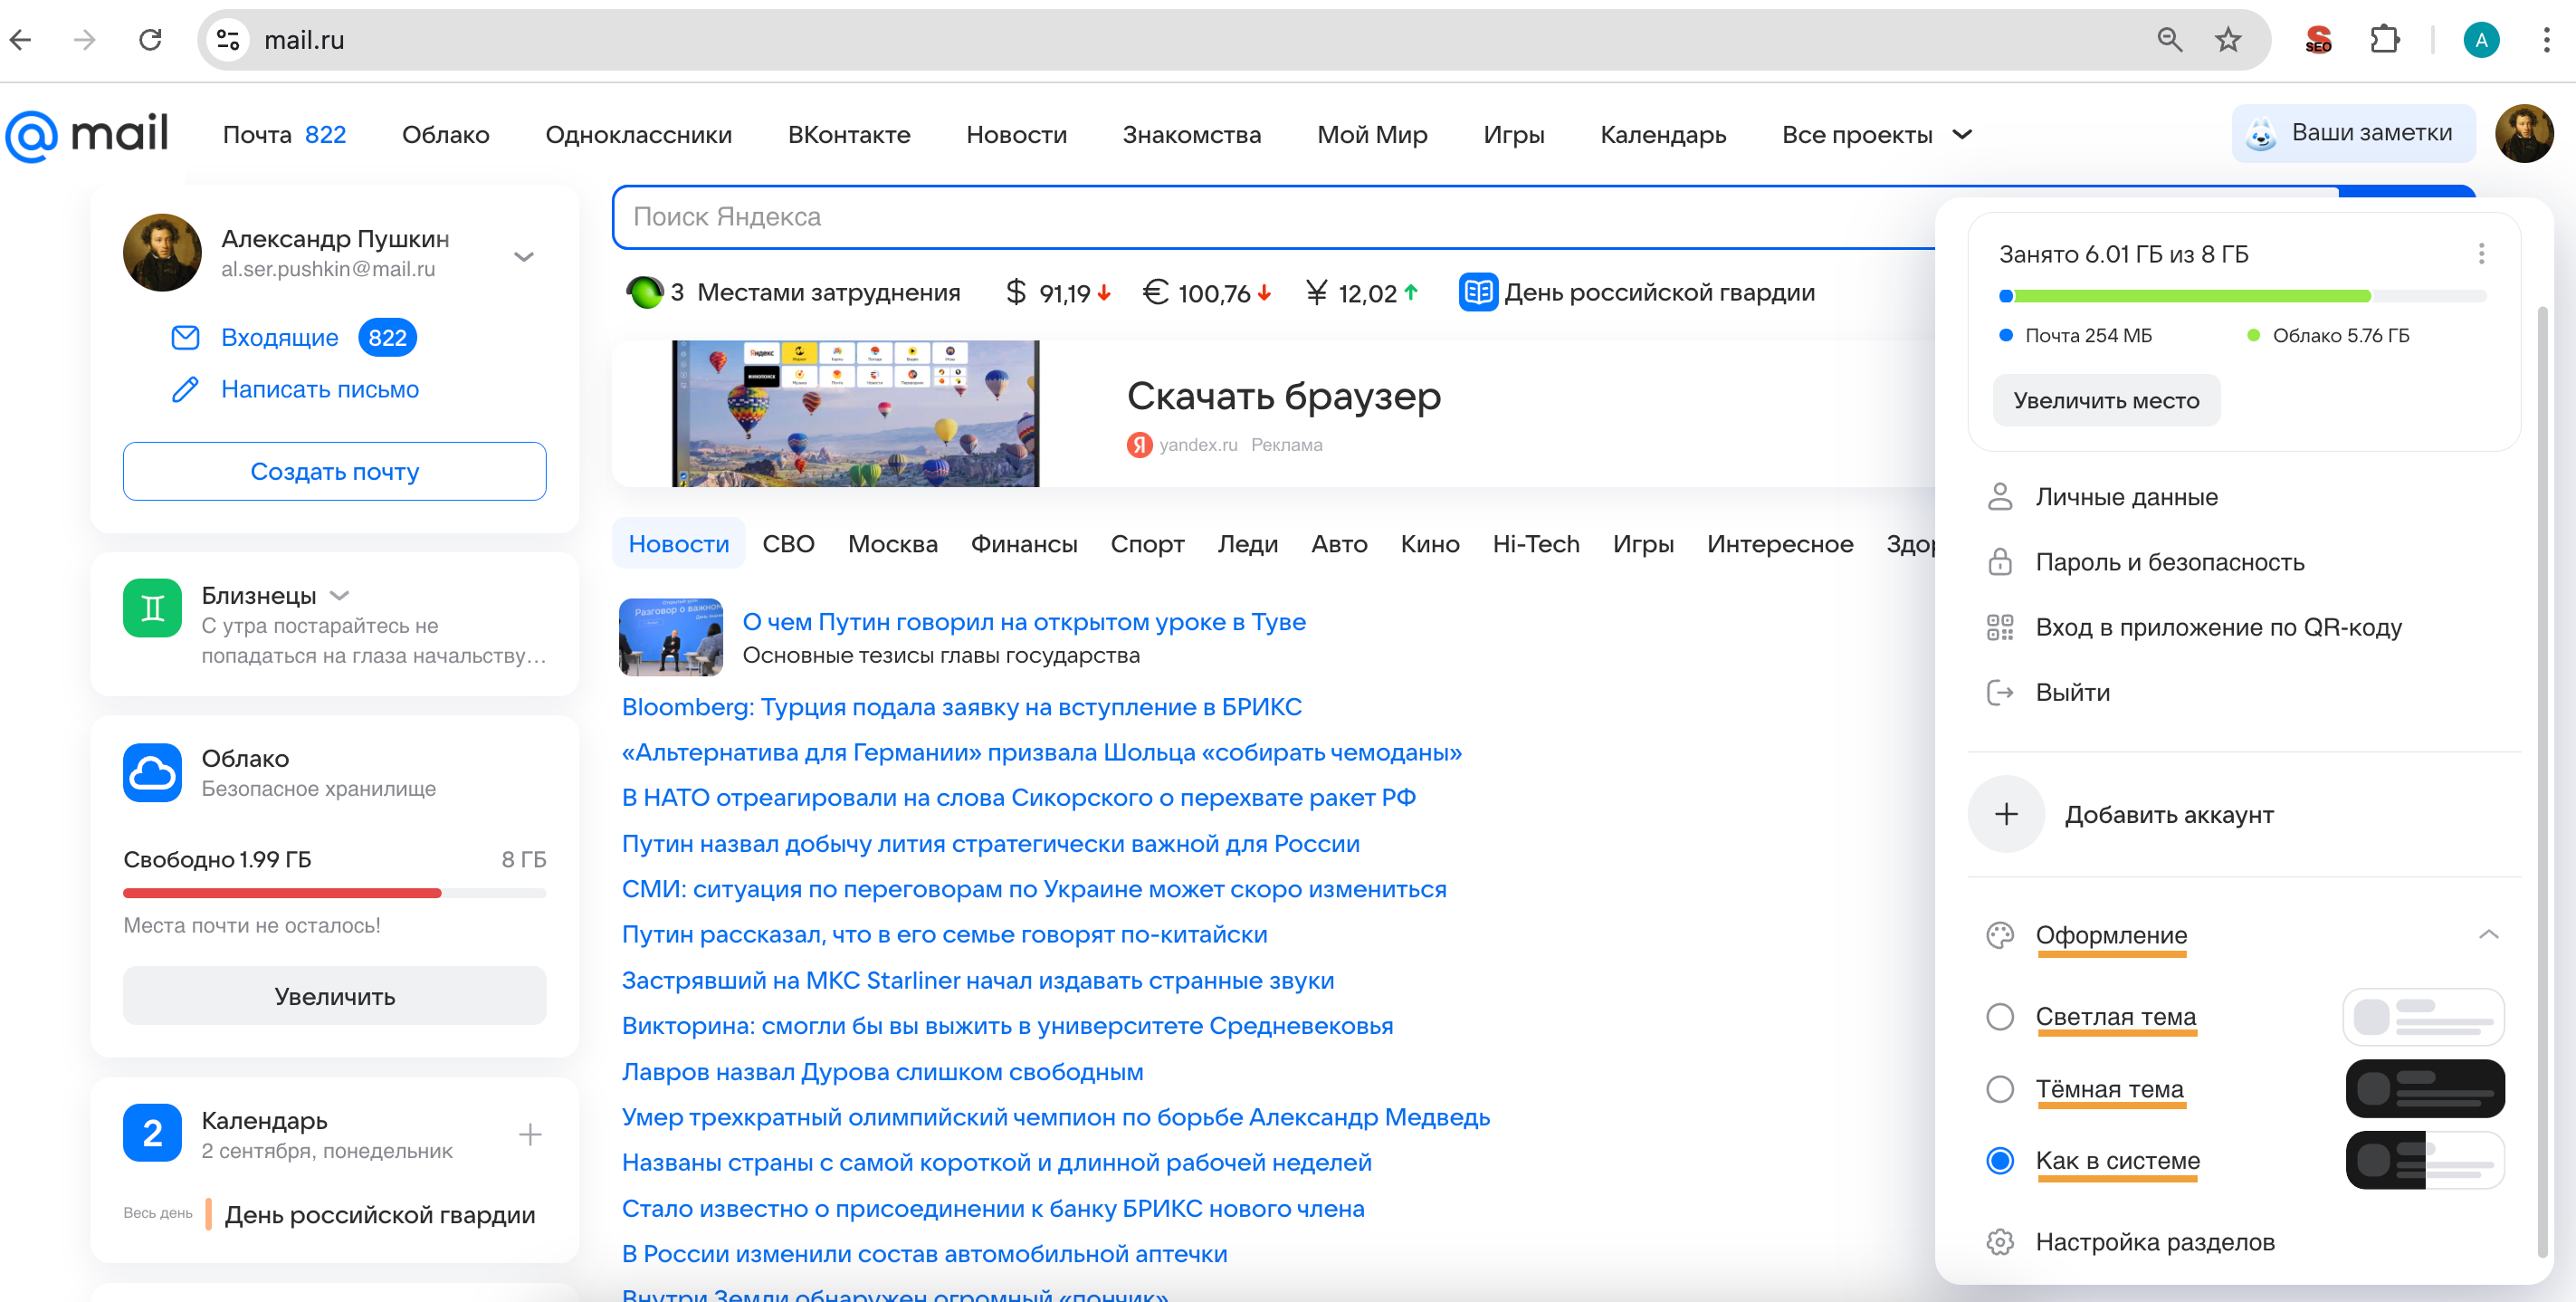Collapse the Оформление section
Viewport: 2576px width, 1302px height.
click(x=2488, y=935)
